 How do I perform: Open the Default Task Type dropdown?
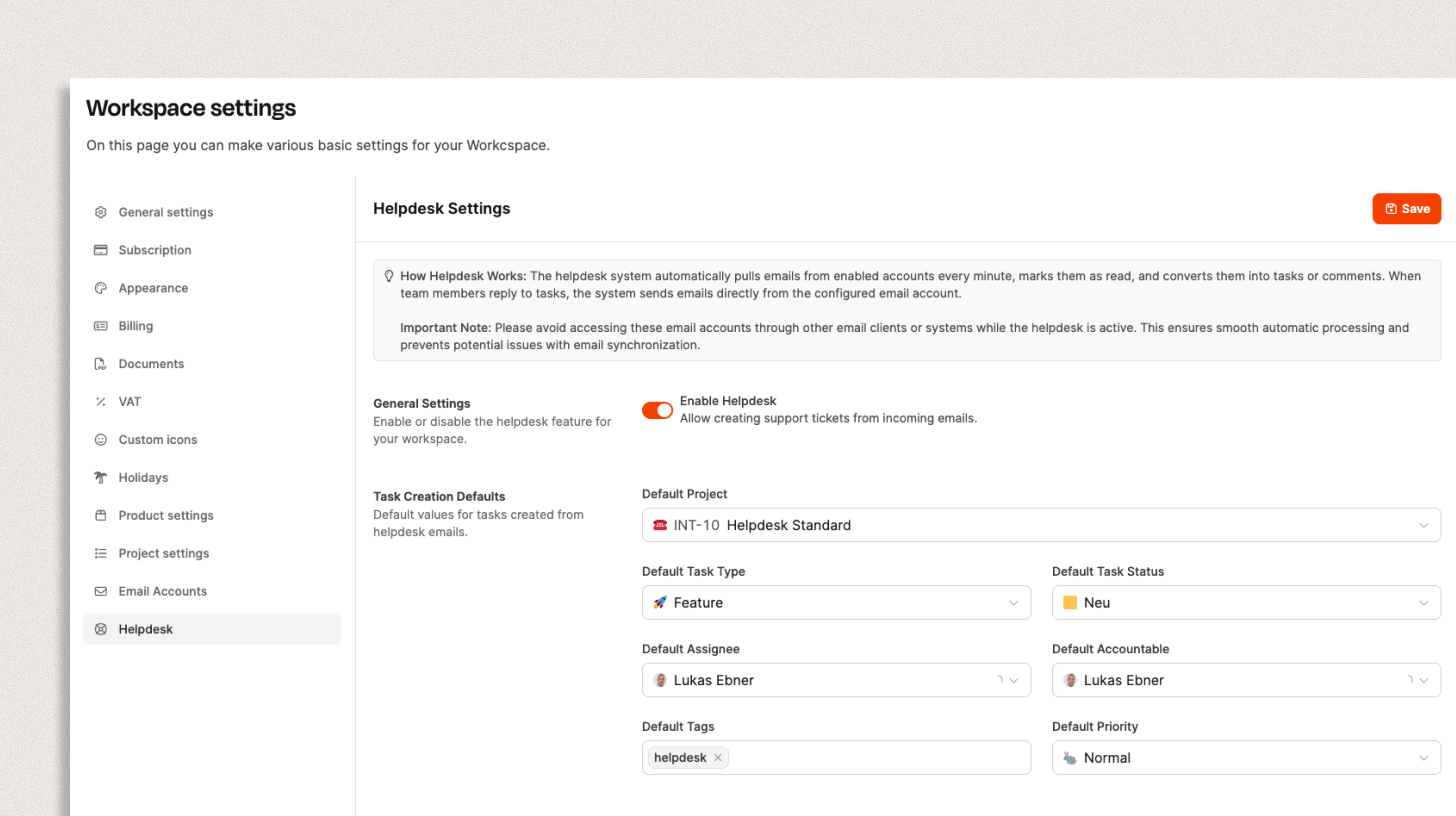(835, 603)
